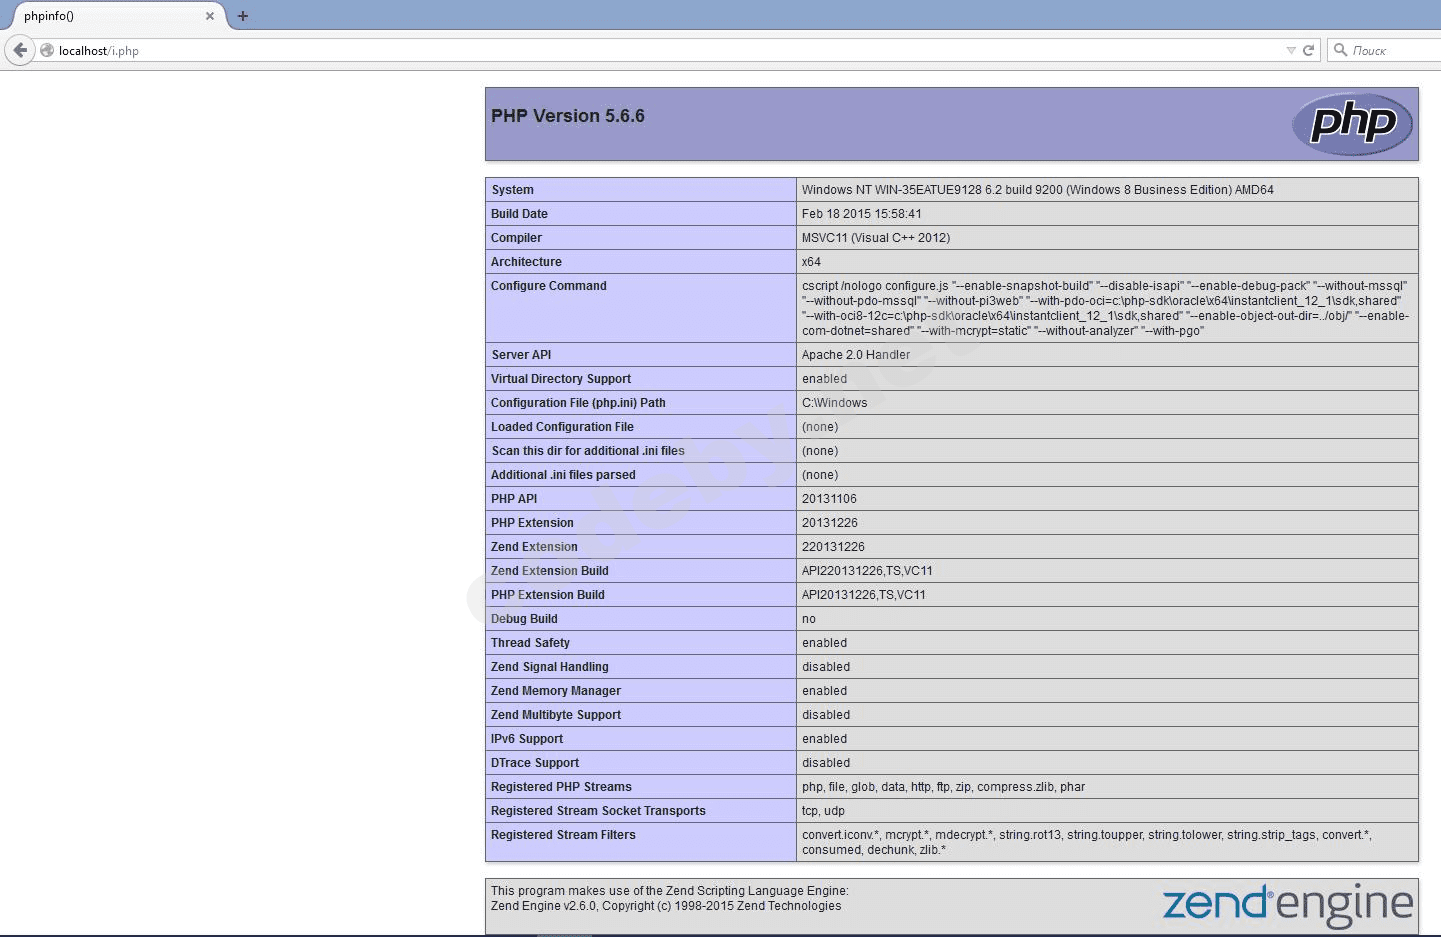Click the Loaded Configuration File label
This screenshot has width=1441, height=937.
pyautogui.click(x=562, y=427)
